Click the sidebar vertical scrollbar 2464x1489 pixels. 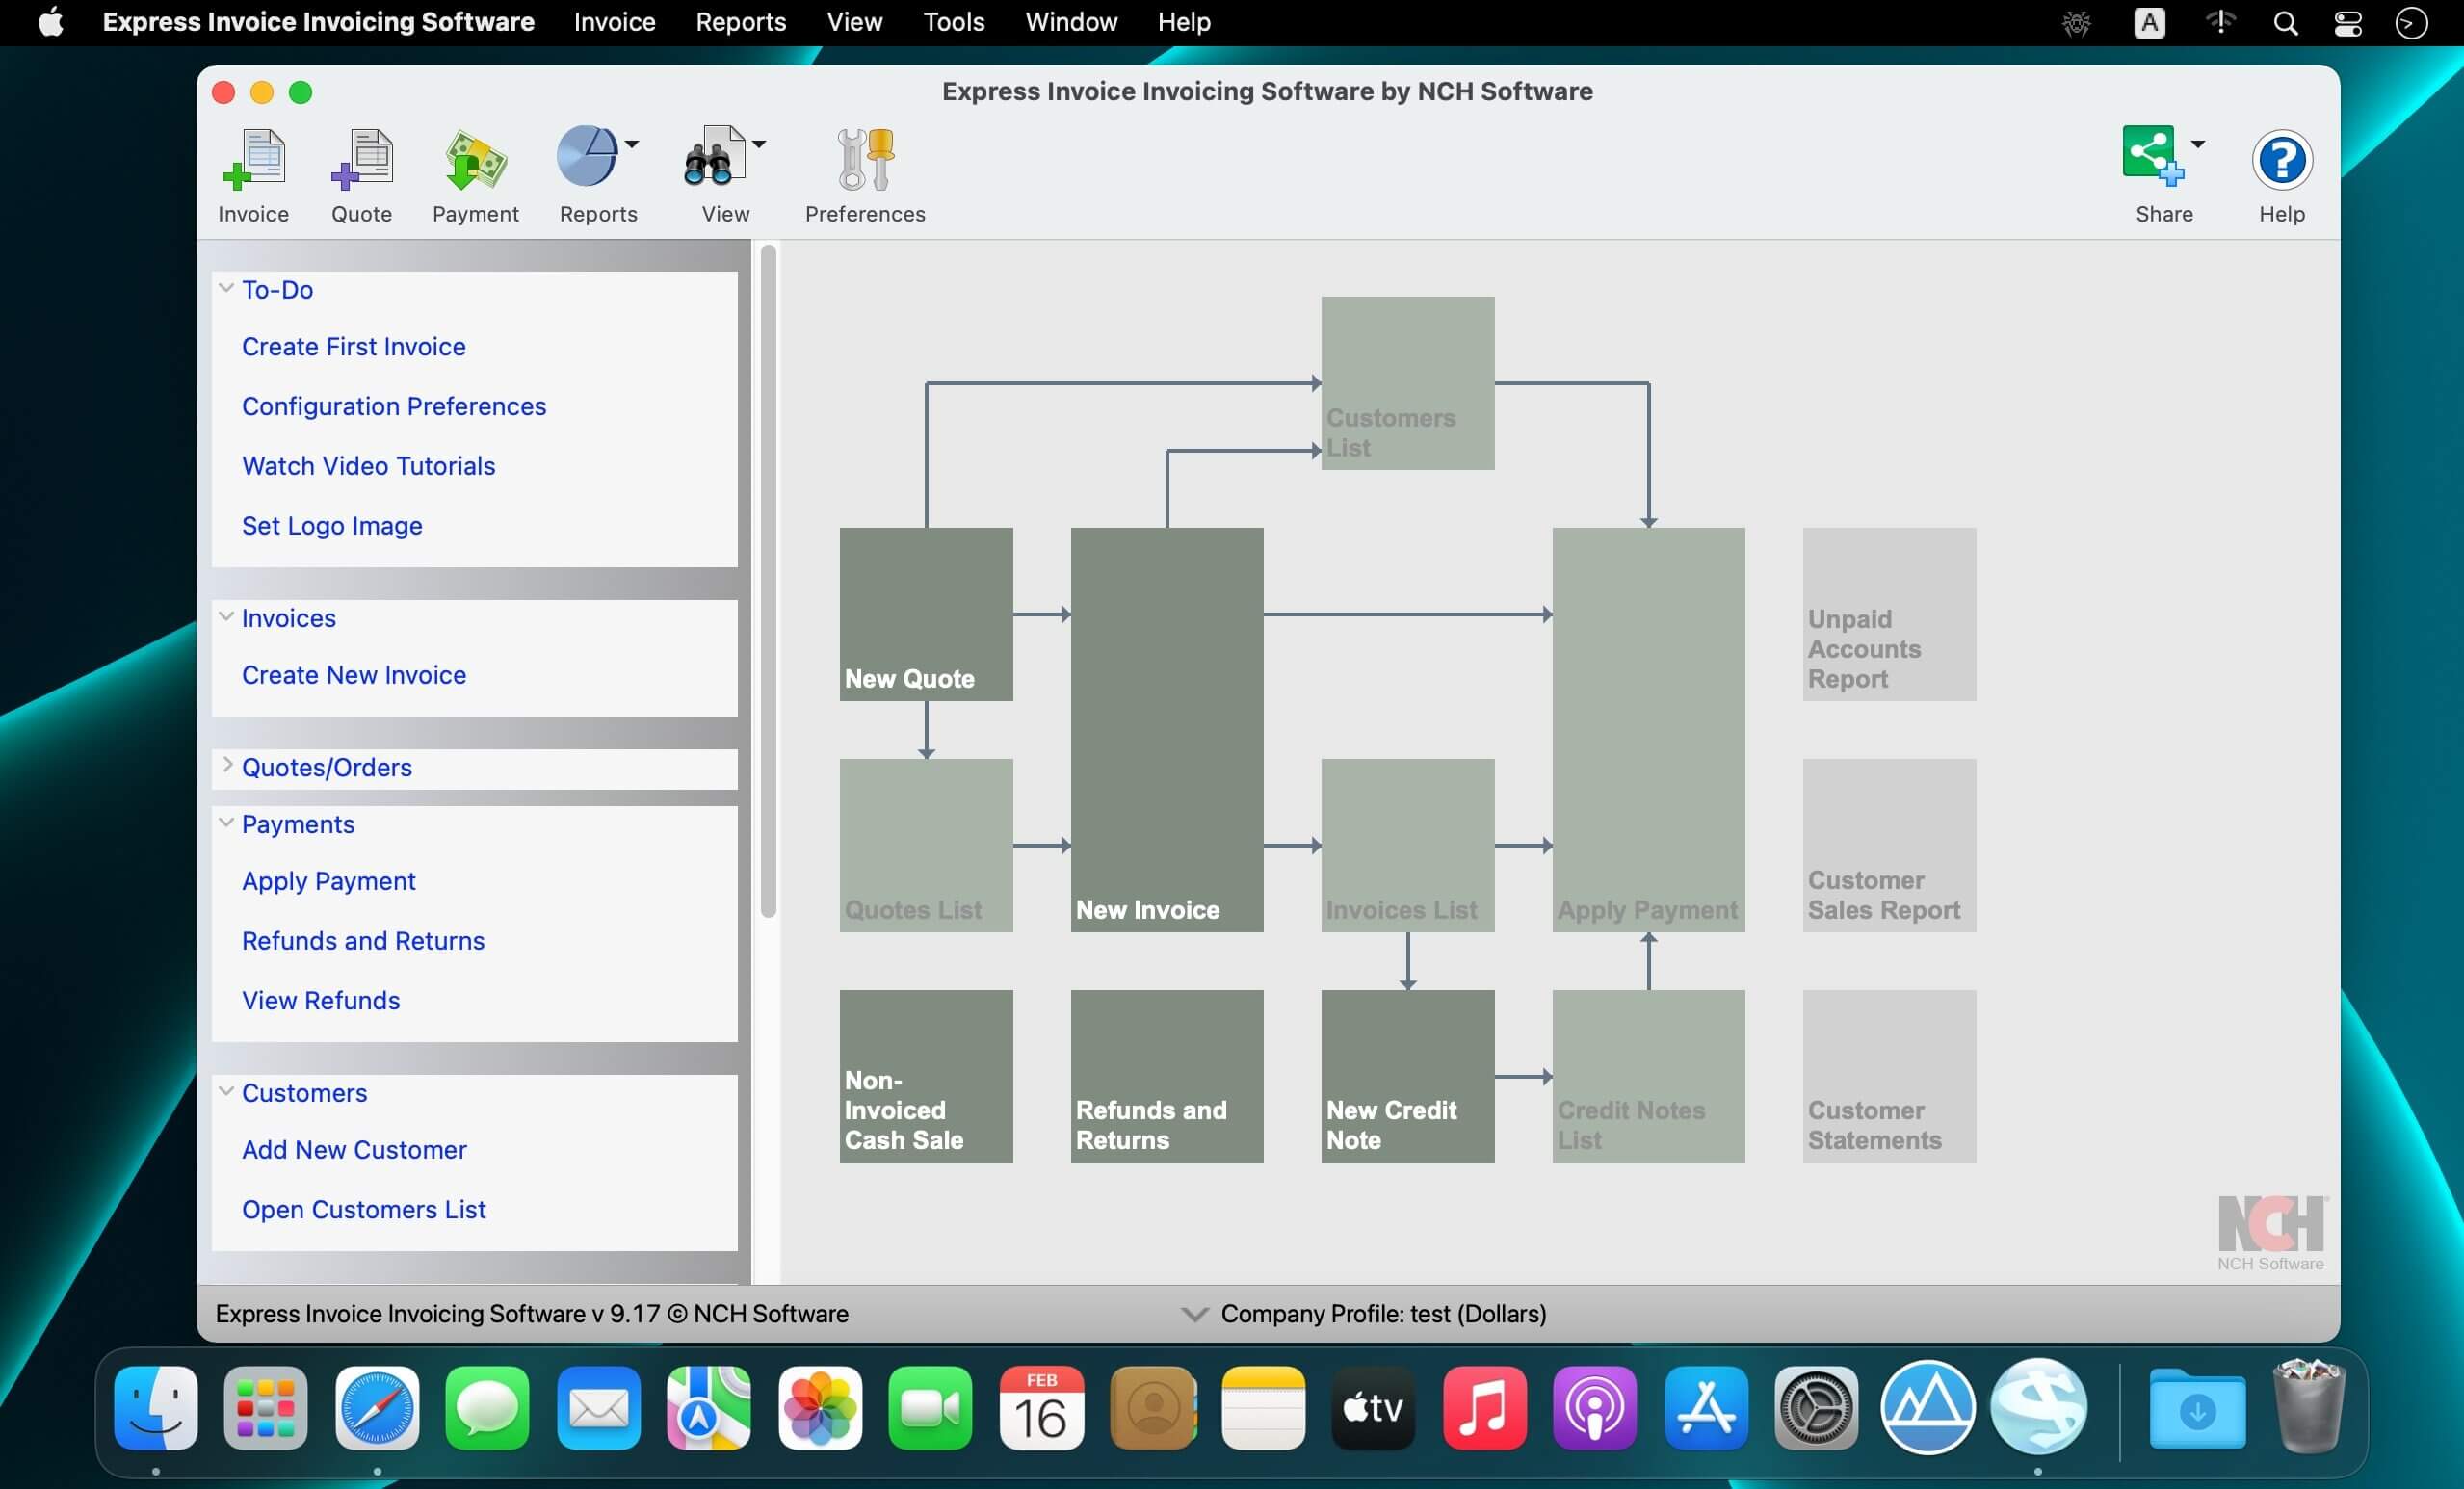point(768,581)
